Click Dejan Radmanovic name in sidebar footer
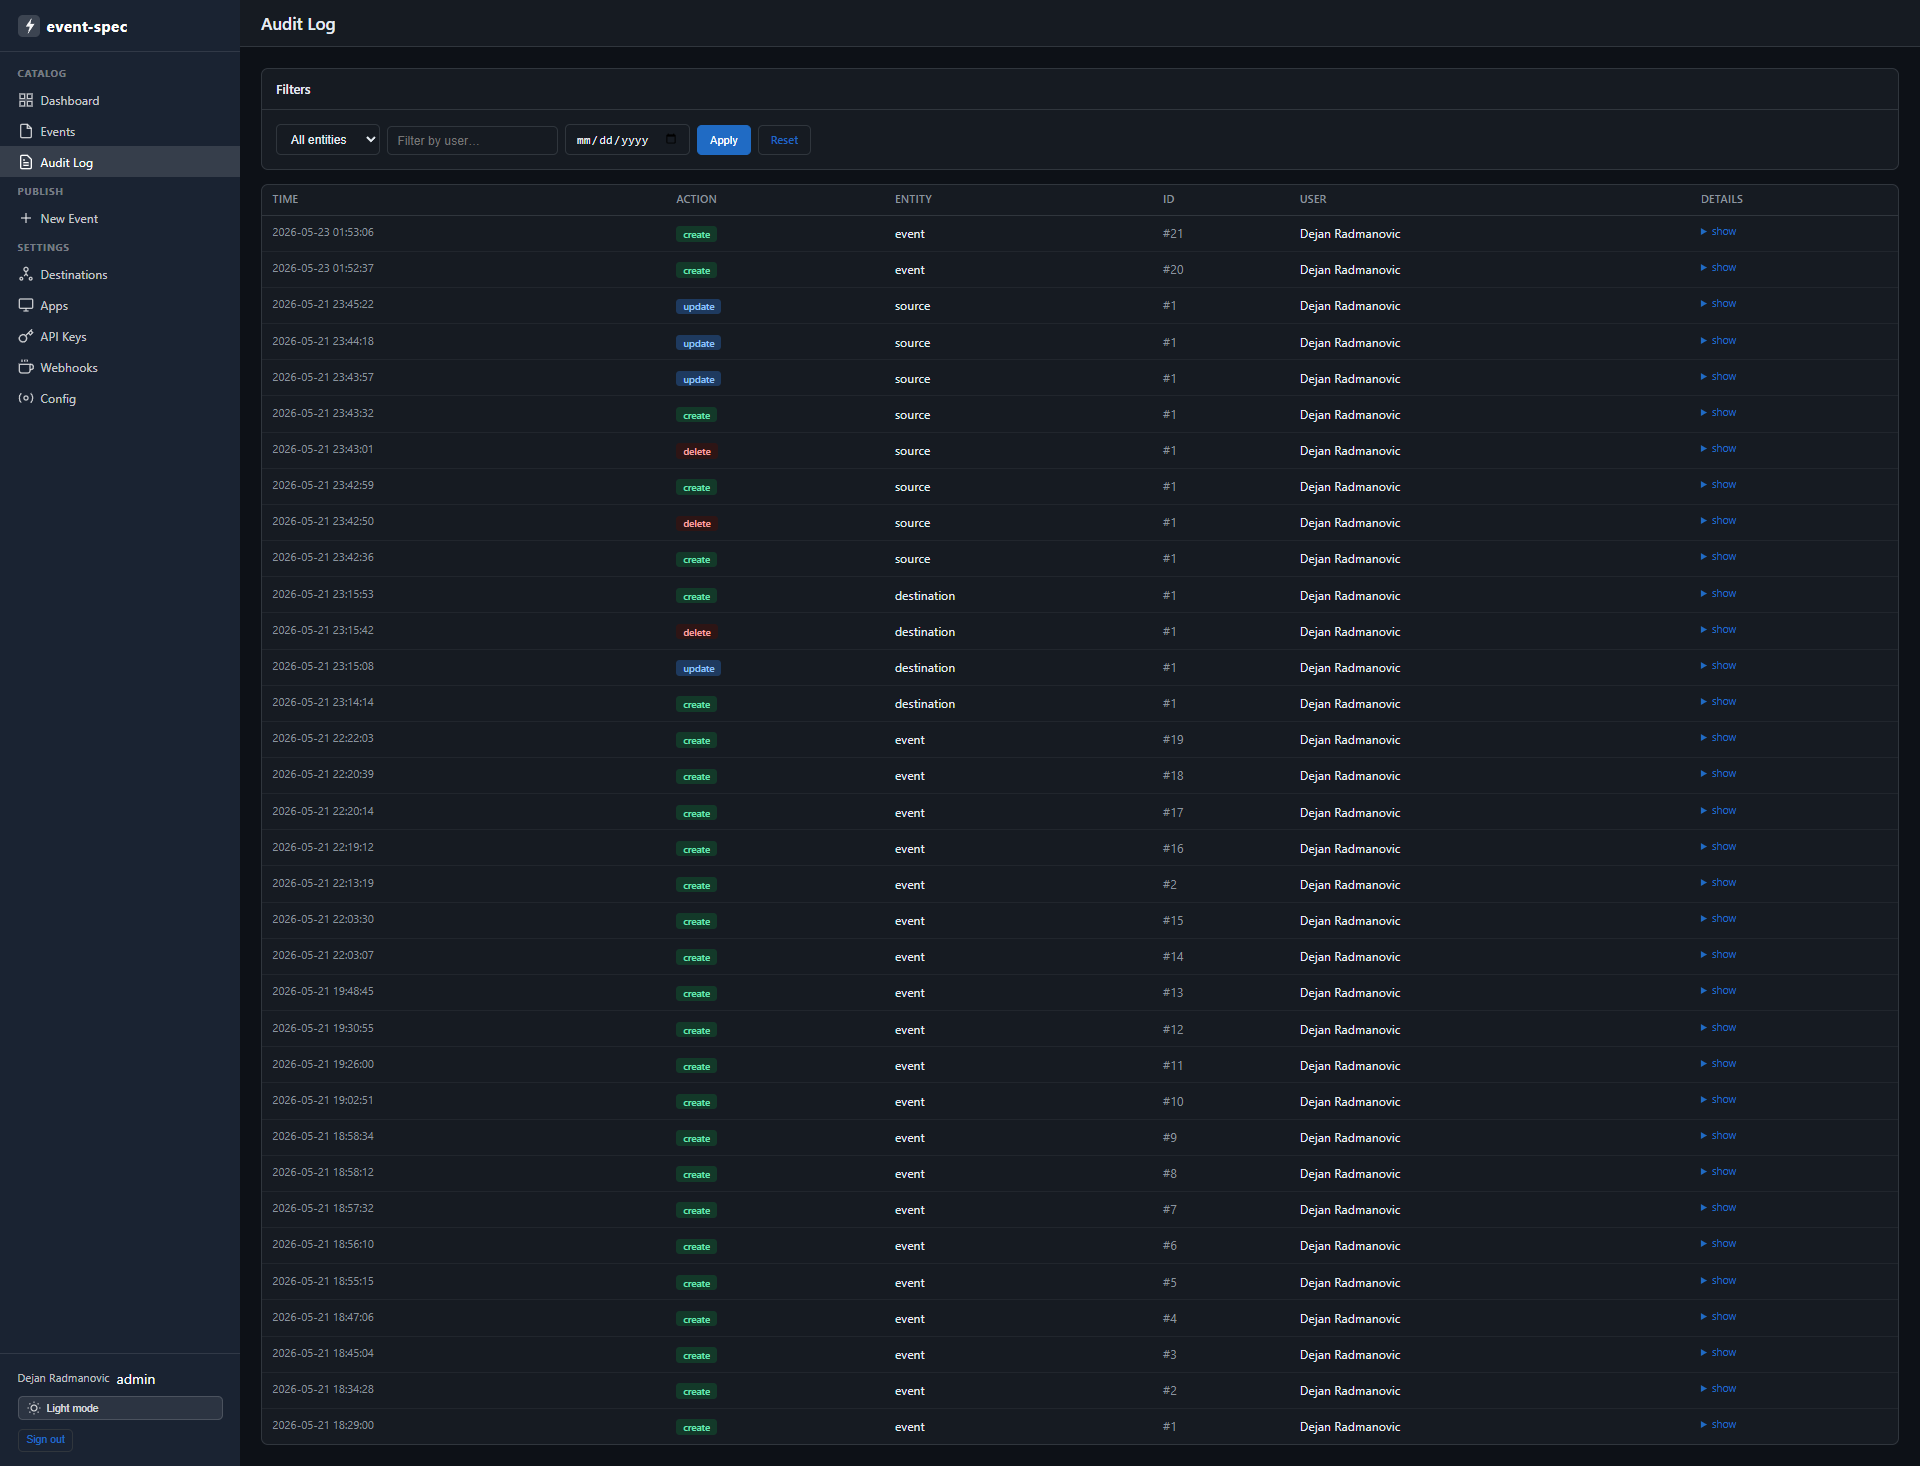The height and width of the screenshot is (1466, 1920). (x=63, y=1378)
